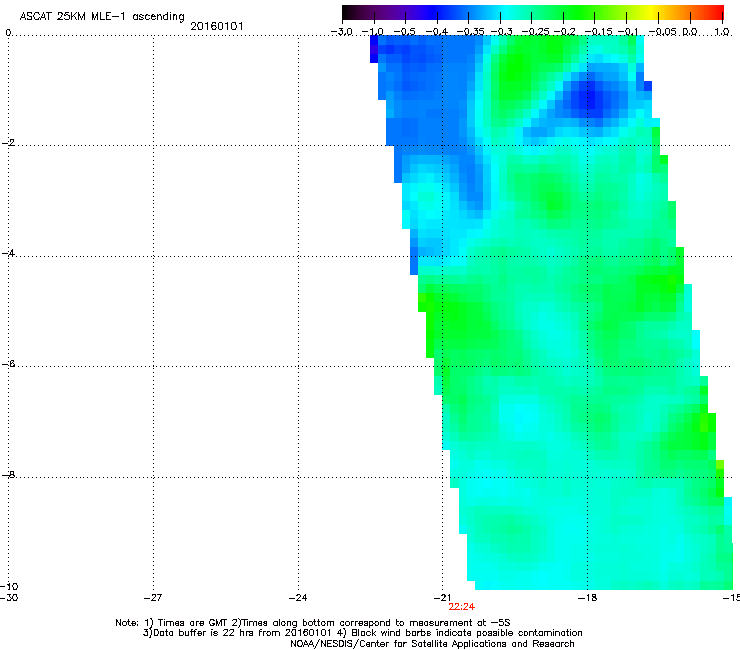Click the colorbar label -0.5

[x=404, y=32]
